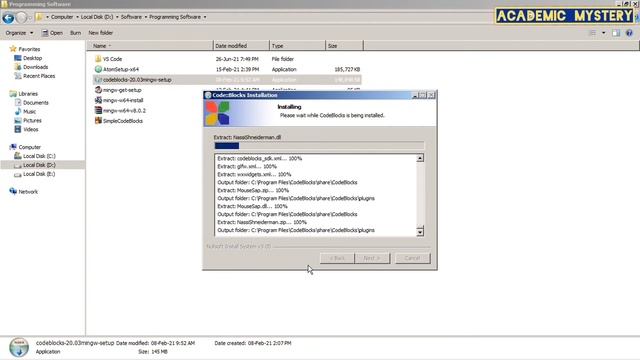The image size is (640, 360).
Task: Select the codeblocks-20.03mingw-setup file row
Action: click(x=227, y=80)
